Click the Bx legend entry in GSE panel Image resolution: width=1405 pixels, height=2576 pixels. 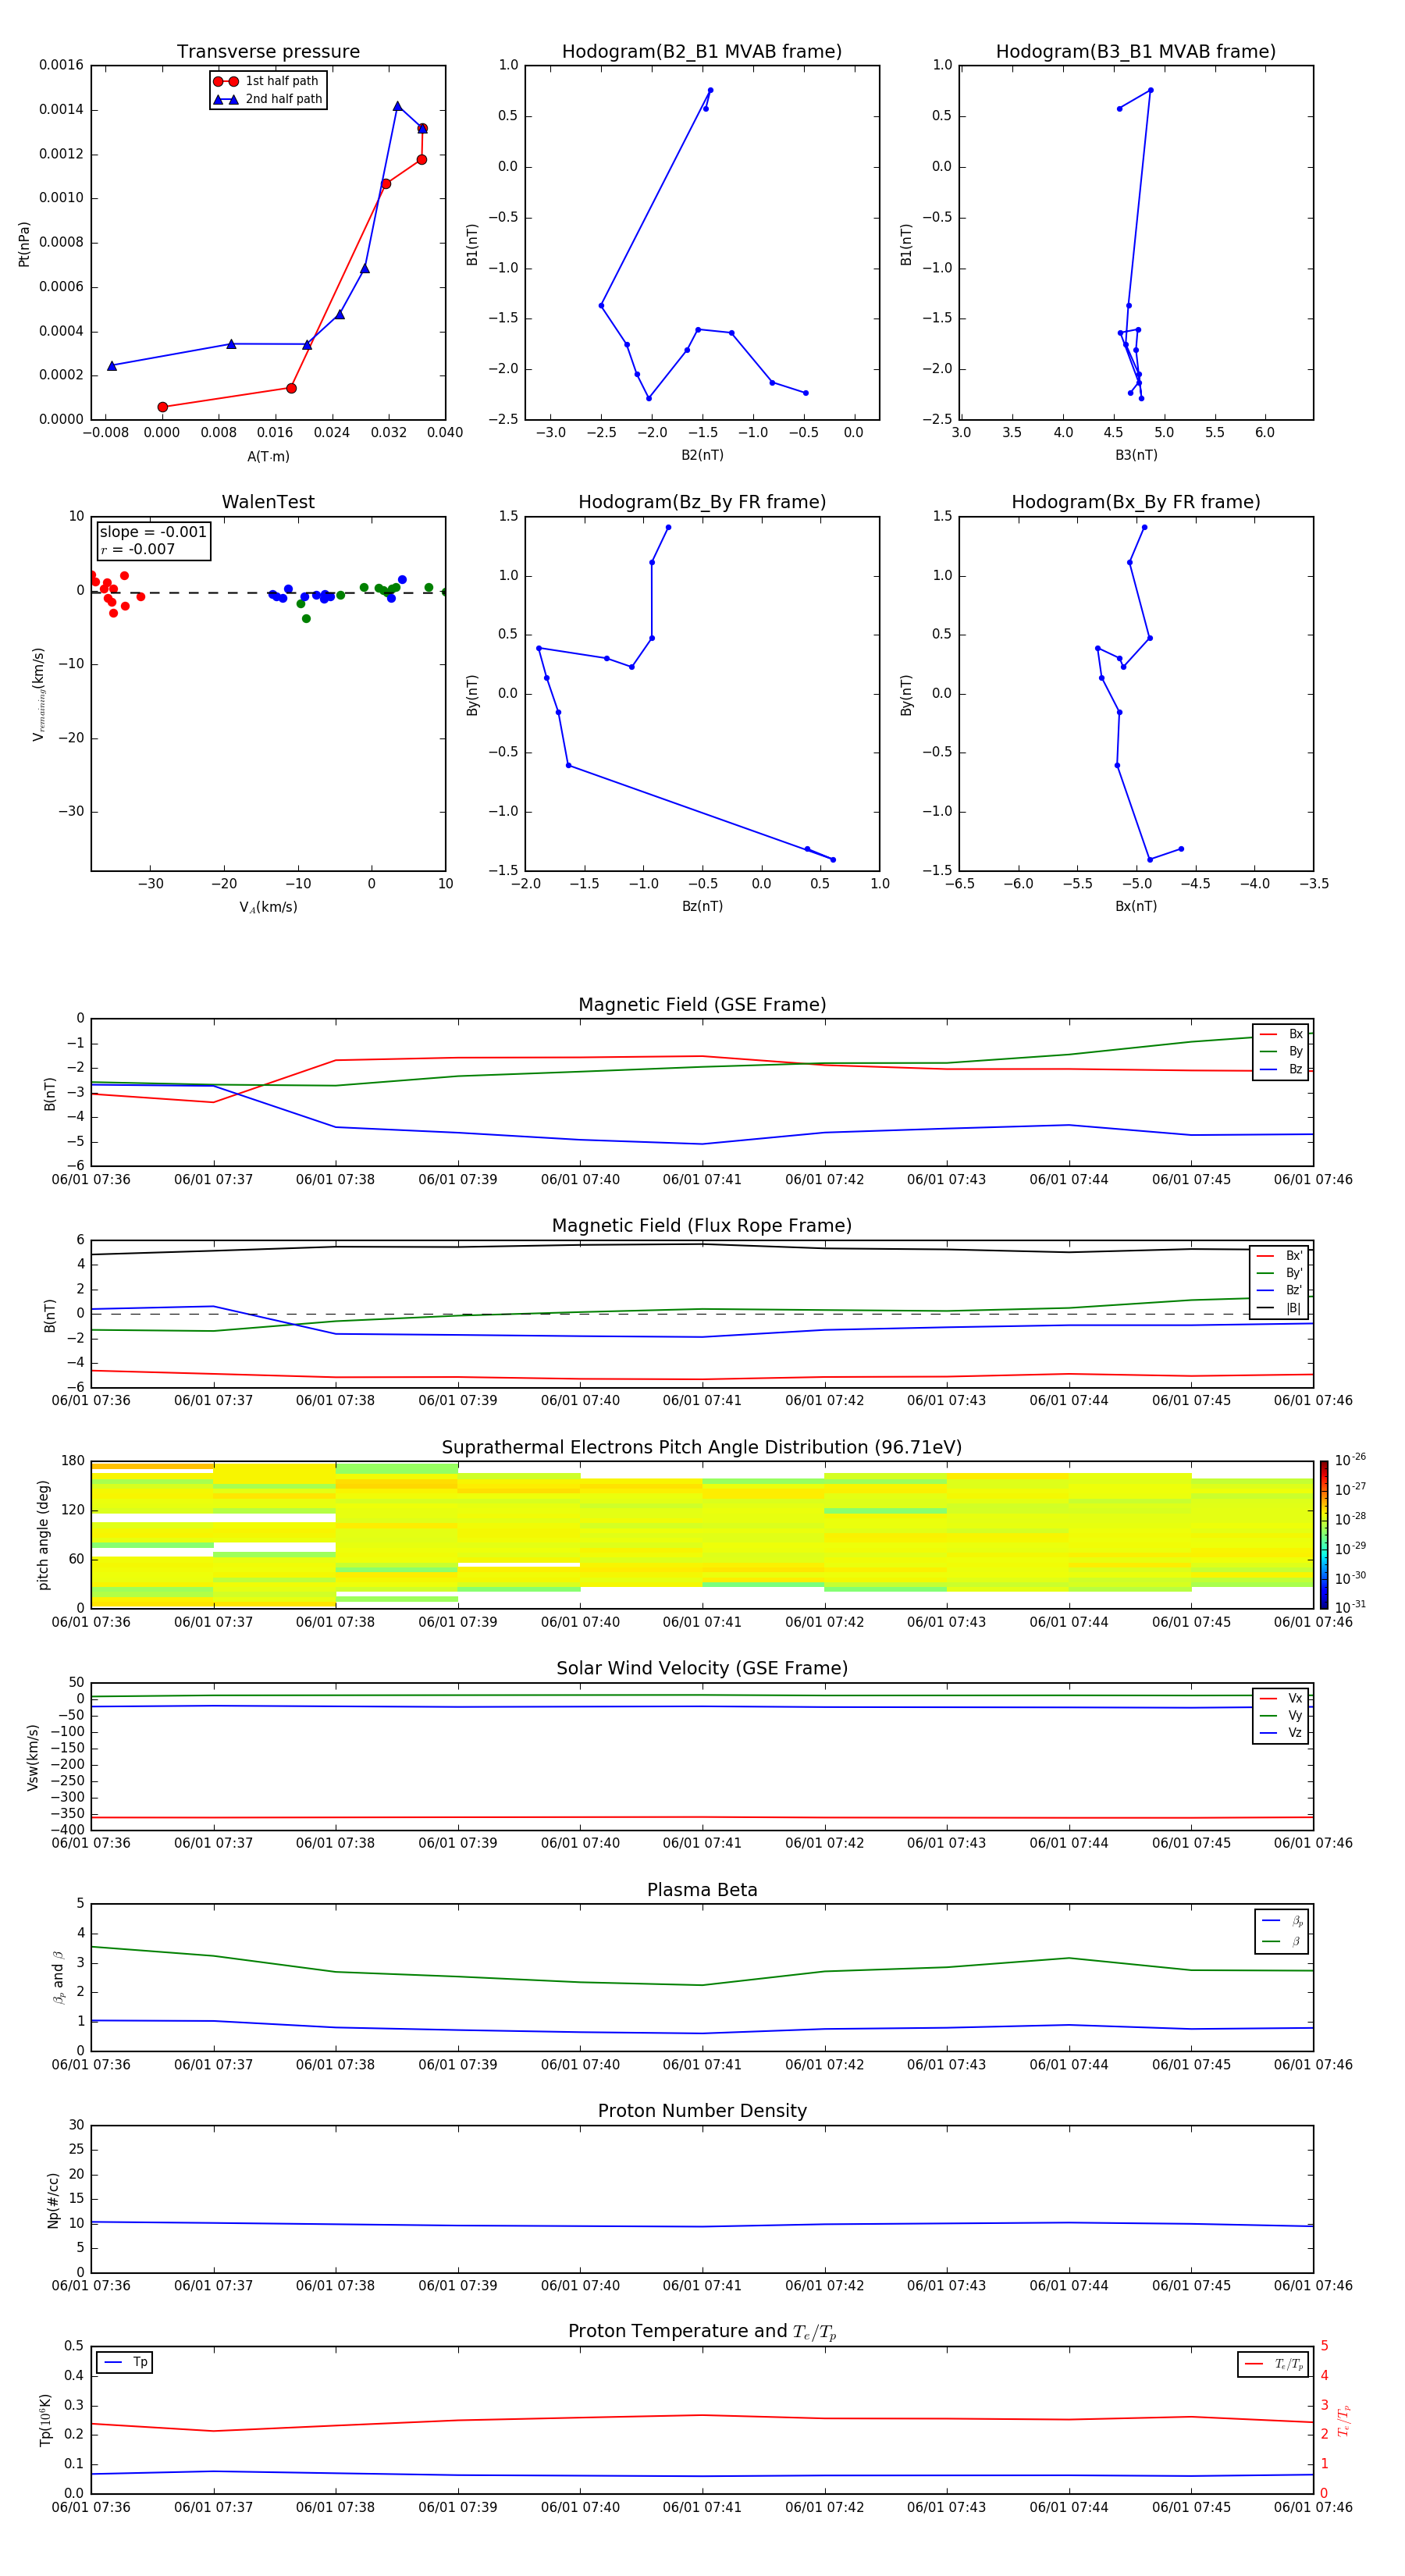[1281, 1034]
